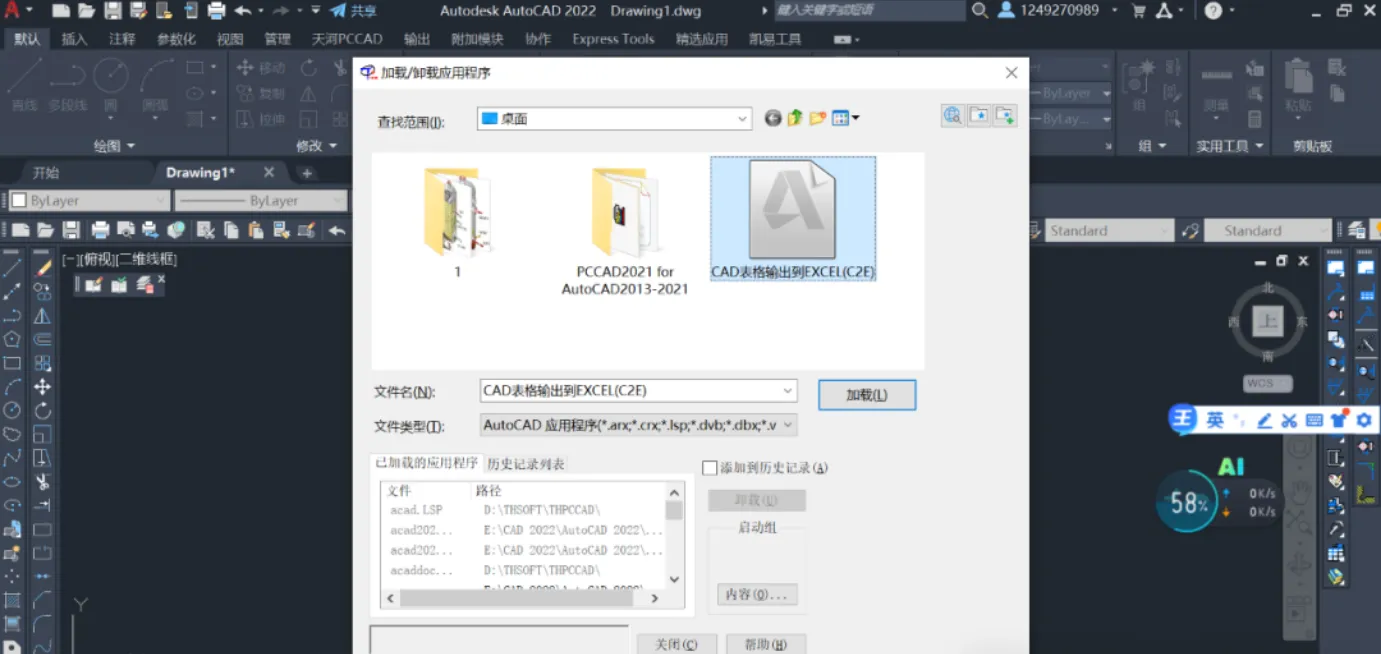The height and width of the screenshot is (654, 1381).
Task: Open the ByLayer linetype dropdown
Action: coord(261,200)
